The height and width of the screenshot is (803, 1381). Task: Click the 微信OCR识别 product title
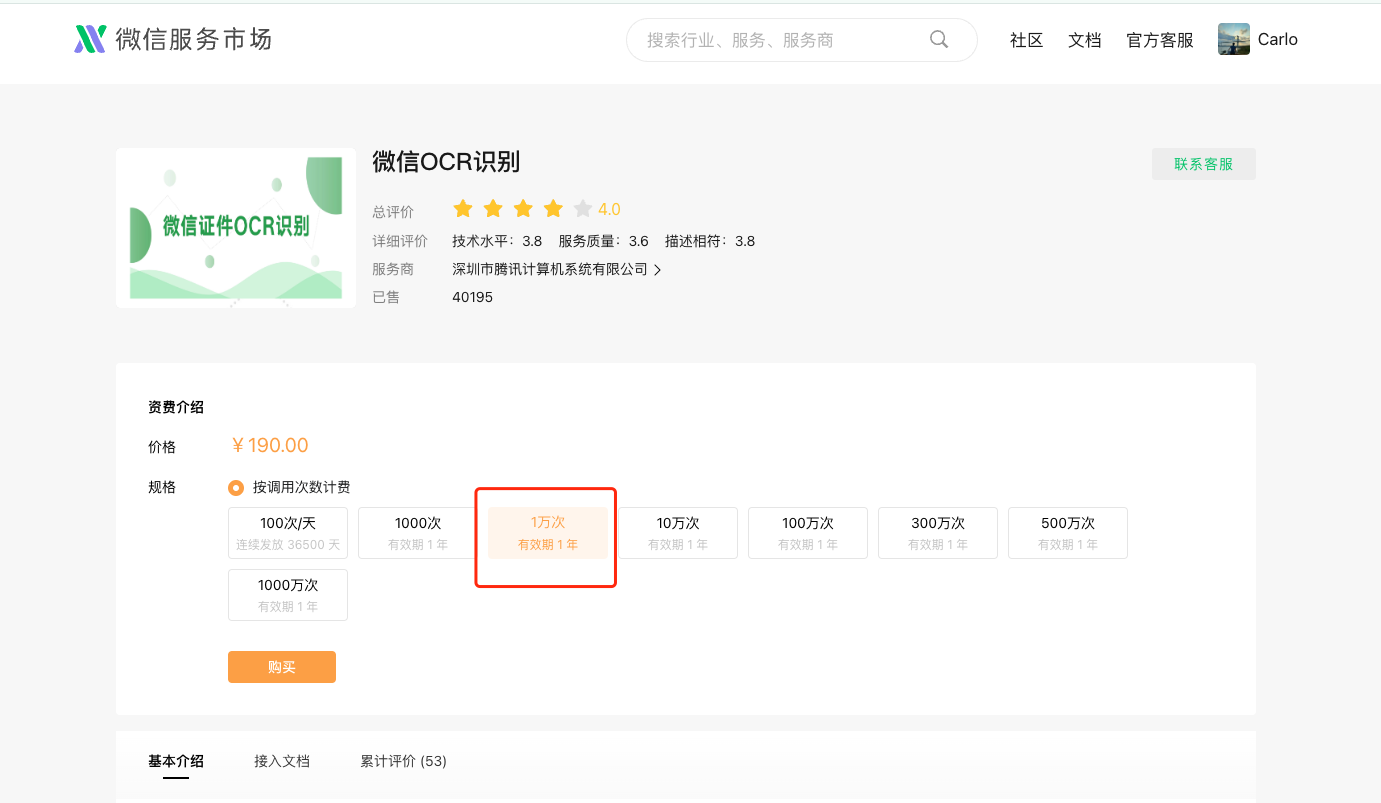pyautogui.click(x=446, y=162)
